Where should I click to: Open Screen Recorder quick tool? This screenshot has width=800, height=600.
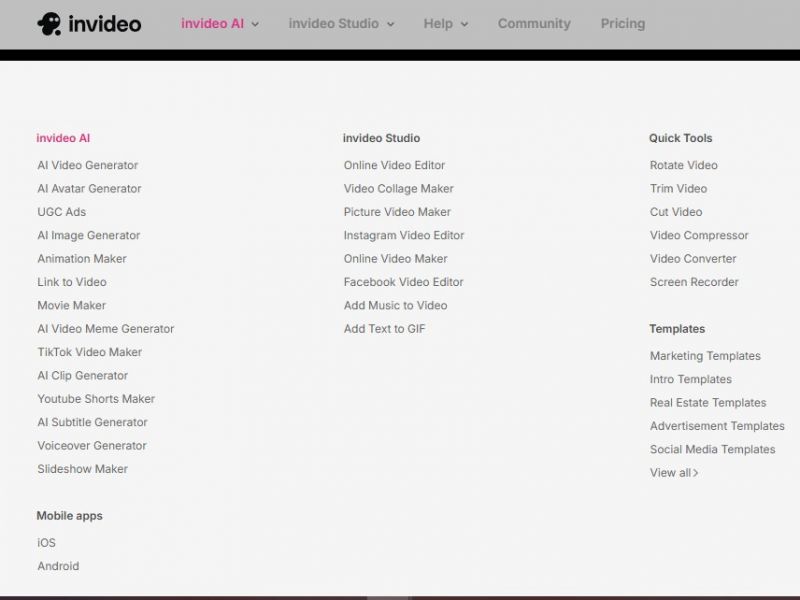tap(694, 282)
